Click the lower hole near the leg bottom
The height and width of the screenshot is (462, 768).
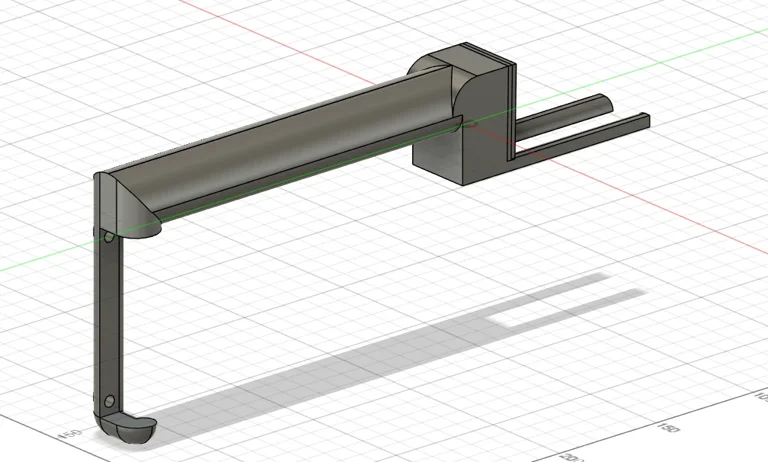[109, 400]
